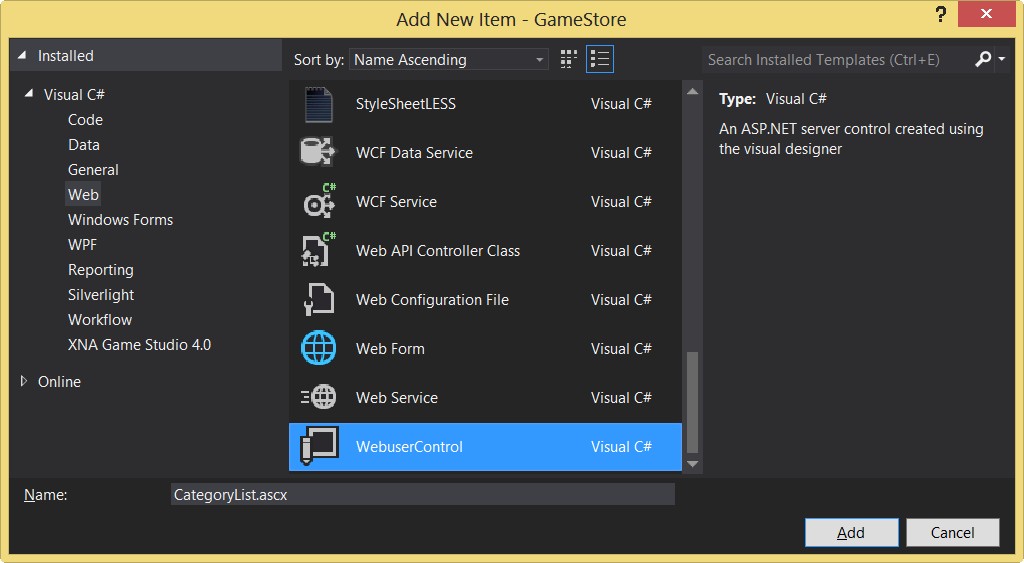Select the Reporting category
This screenshot has width=1024, height=563.
tap(101, 270)
